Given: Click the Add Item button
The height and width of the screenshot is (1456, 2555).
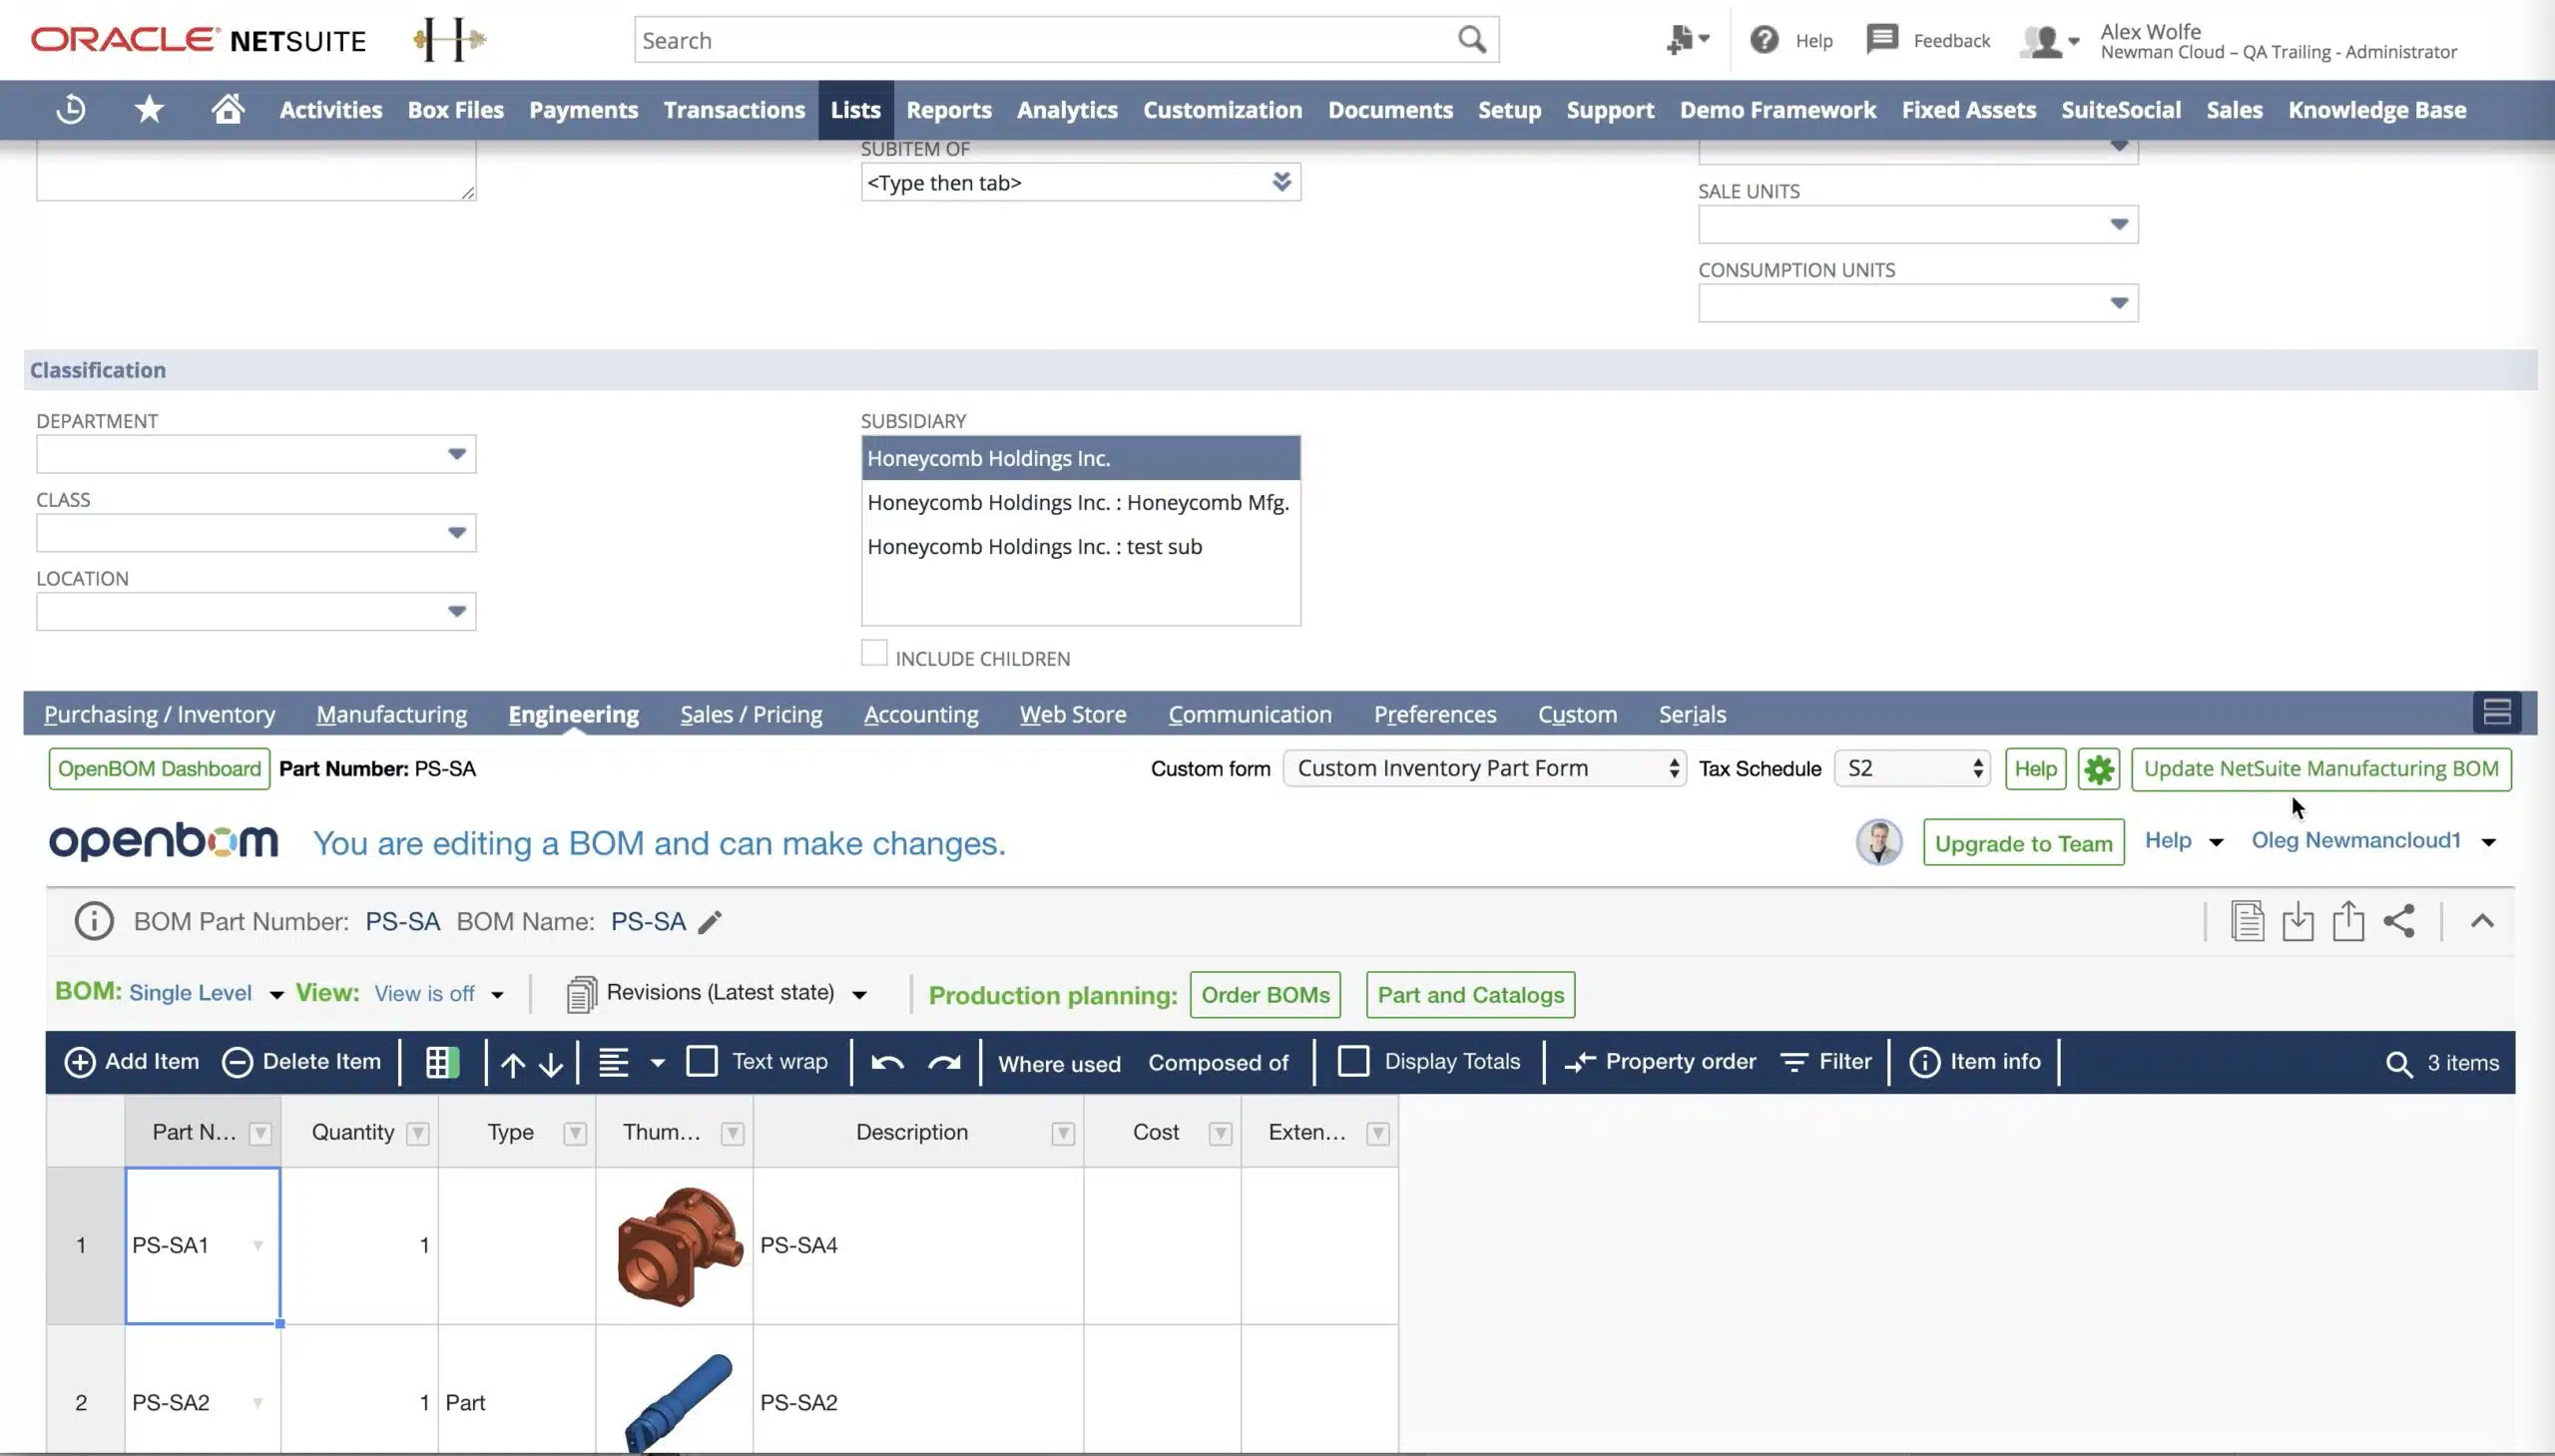Looking at the screenshot, I should click(131, 1062).
